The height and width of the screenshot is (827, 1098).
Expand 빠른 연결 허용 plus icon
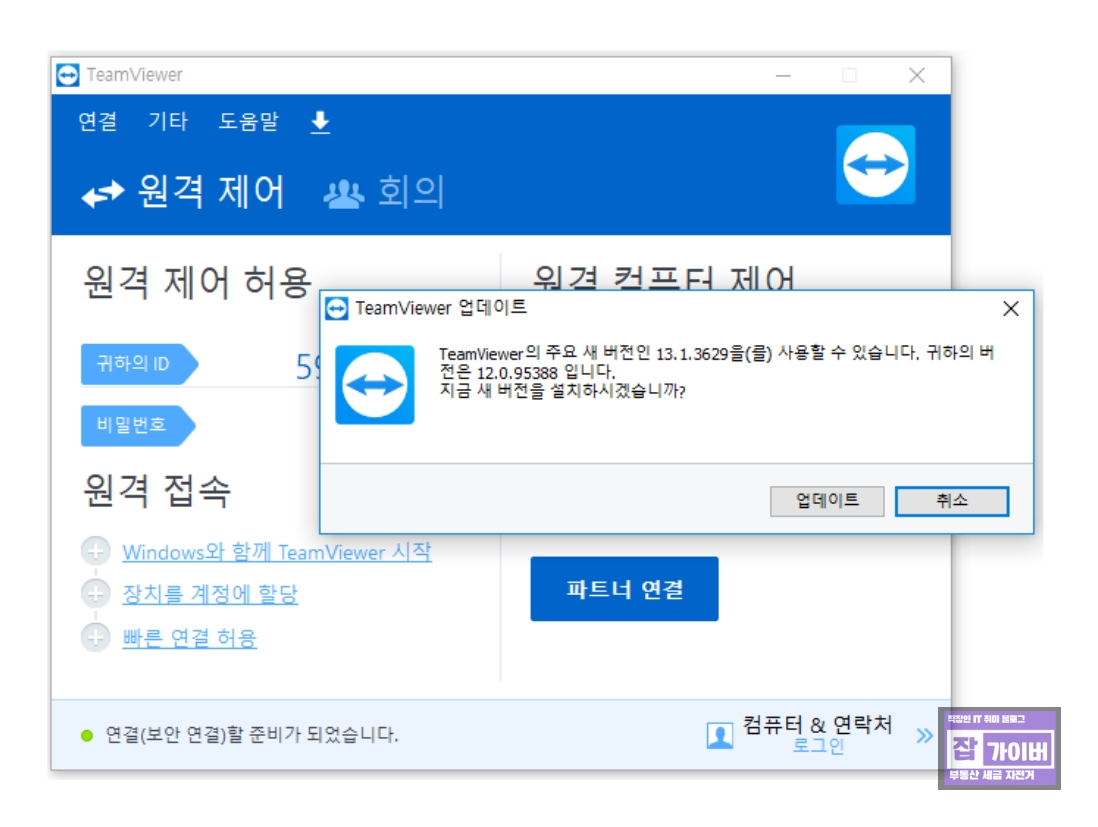[x=95, y=637]
